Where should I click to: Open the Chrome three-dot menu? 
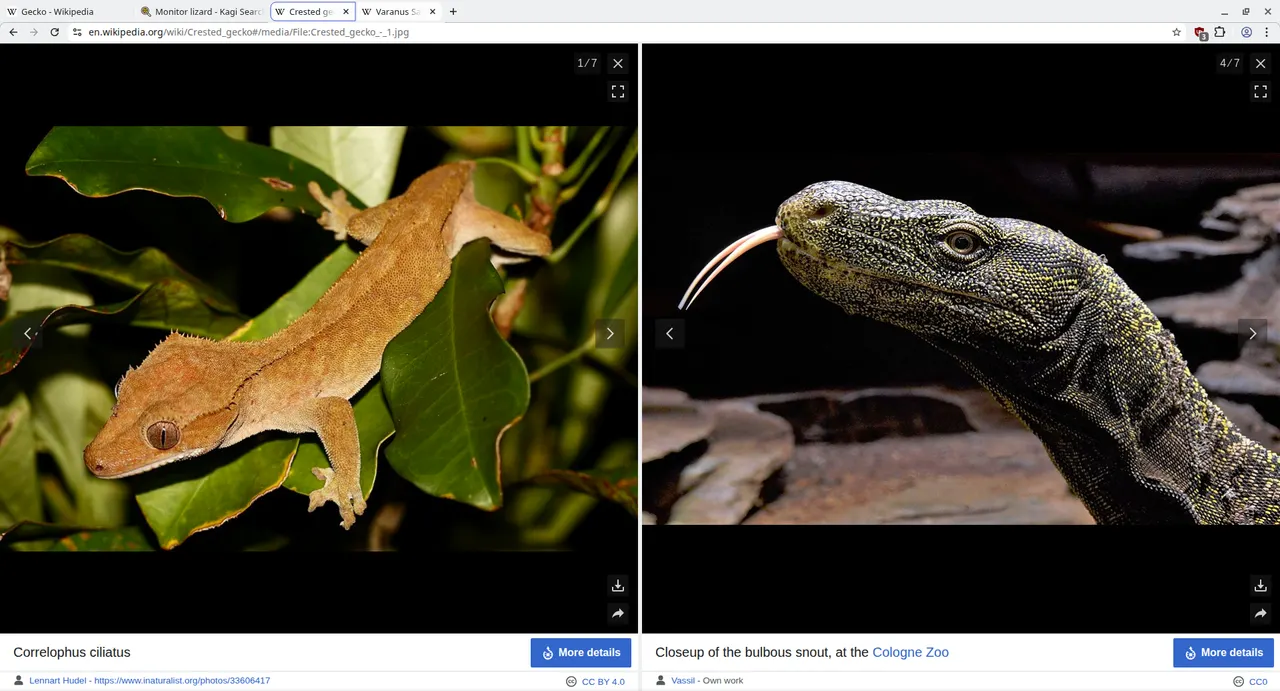click(1267, 32)
